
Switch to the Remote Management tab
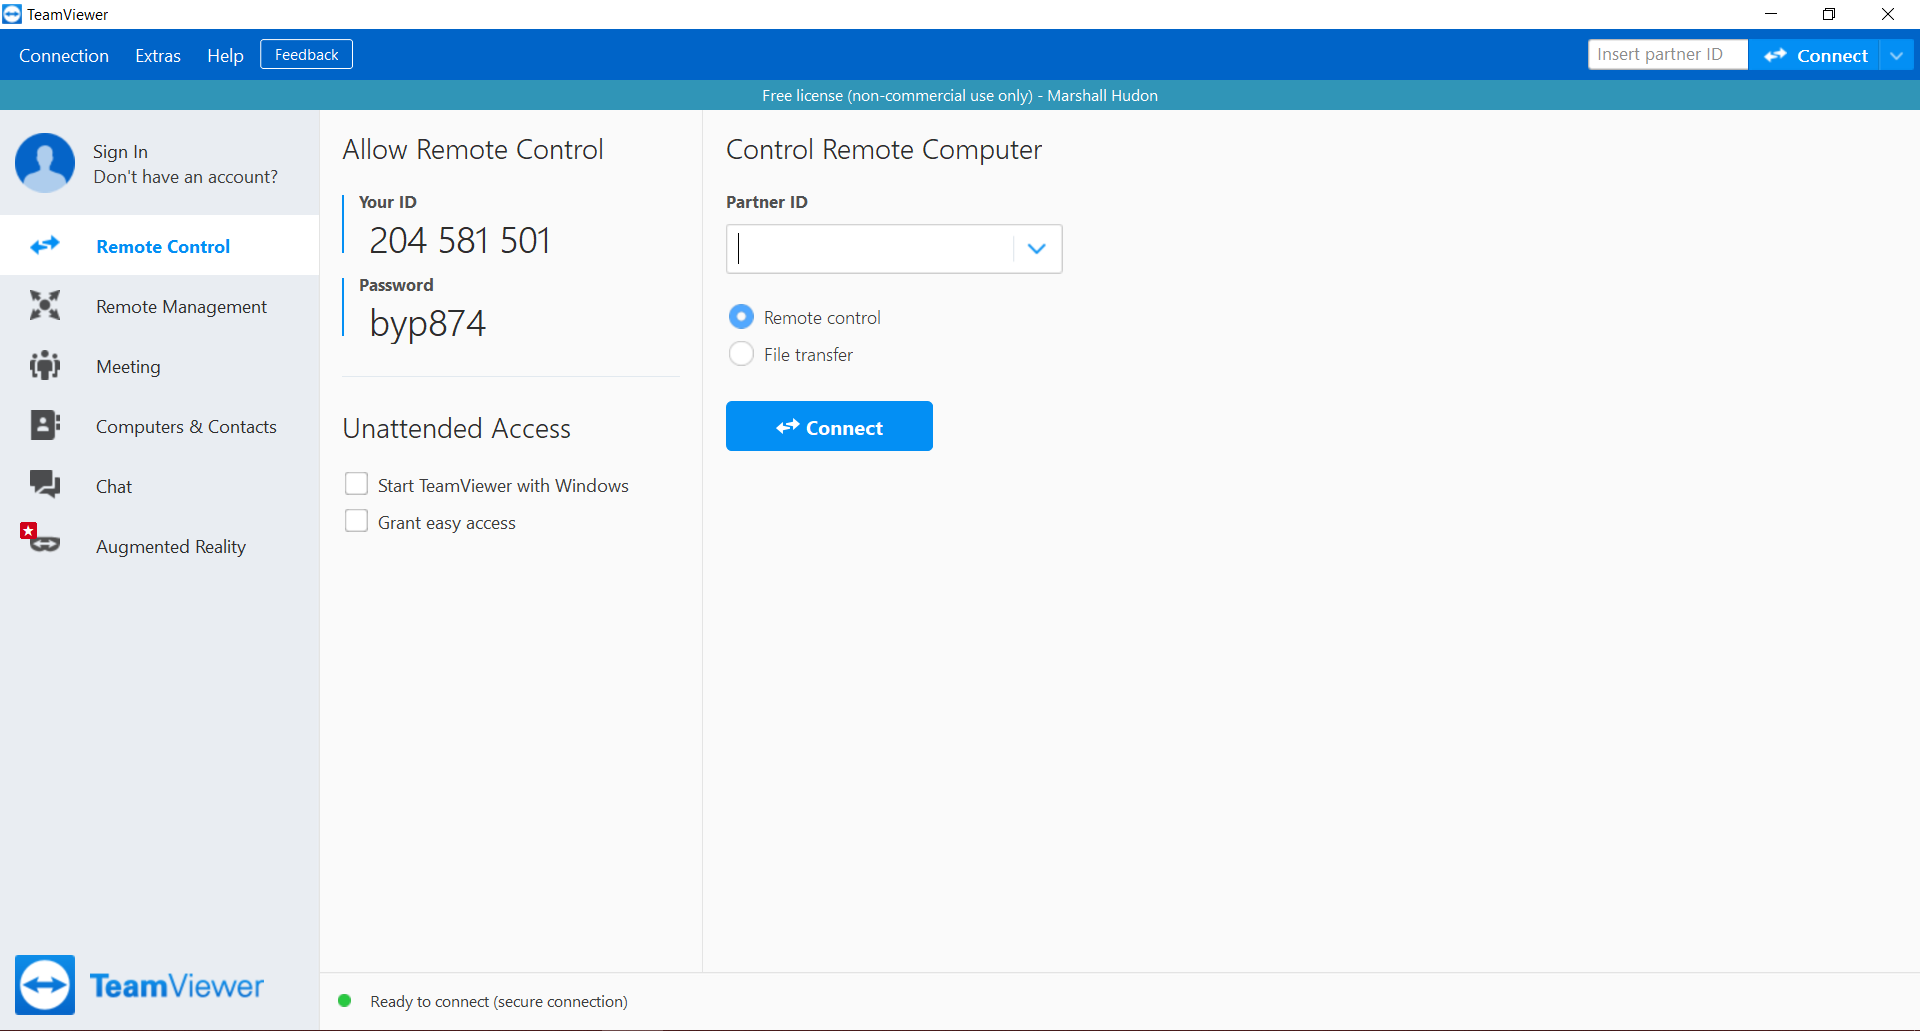click(160, 306)
